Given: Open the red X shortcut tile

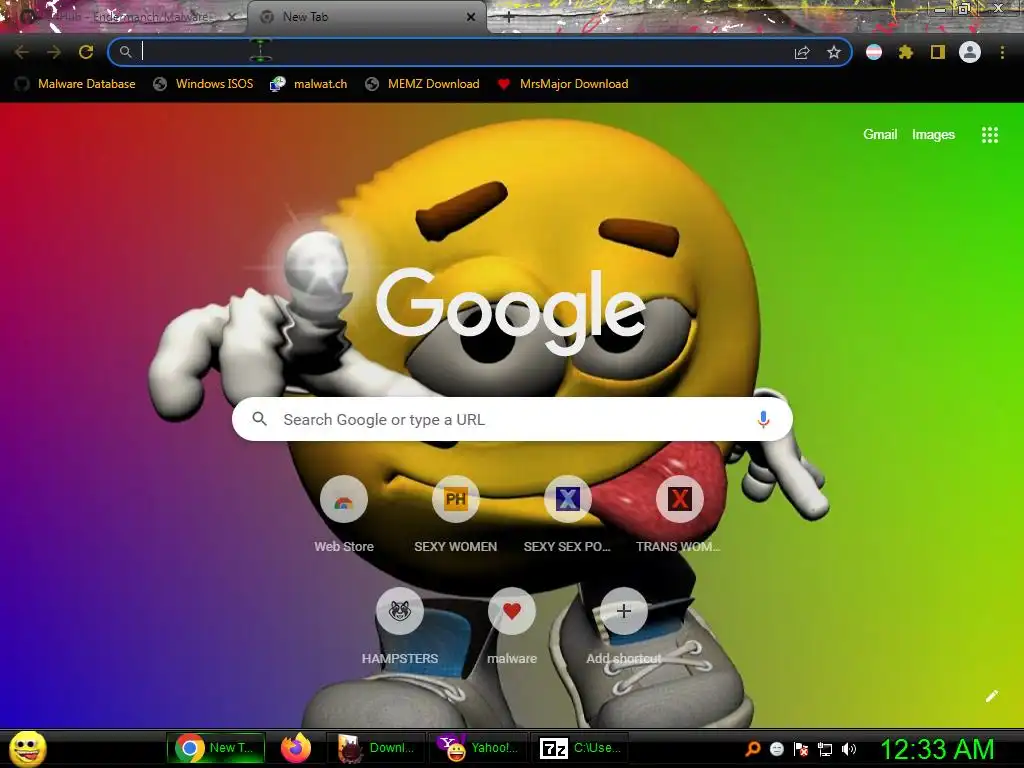Looking at the screenshot, I should 679,515.
